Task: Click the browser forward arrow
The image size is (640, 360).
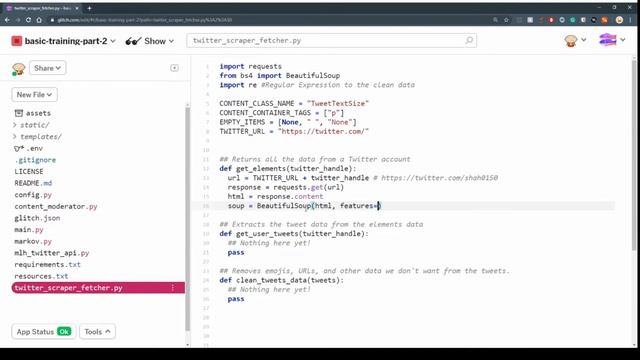Action: (18, 20)
